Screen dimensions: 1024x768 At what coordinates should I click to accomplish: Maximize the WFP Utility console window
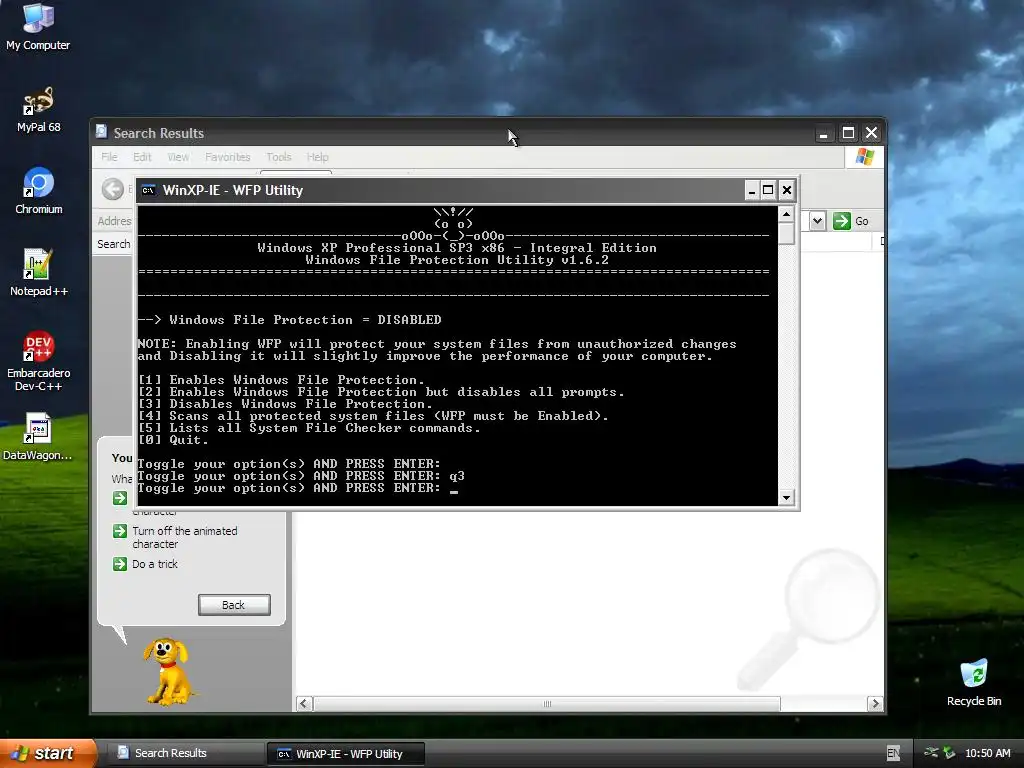click(x=769, y=190)
